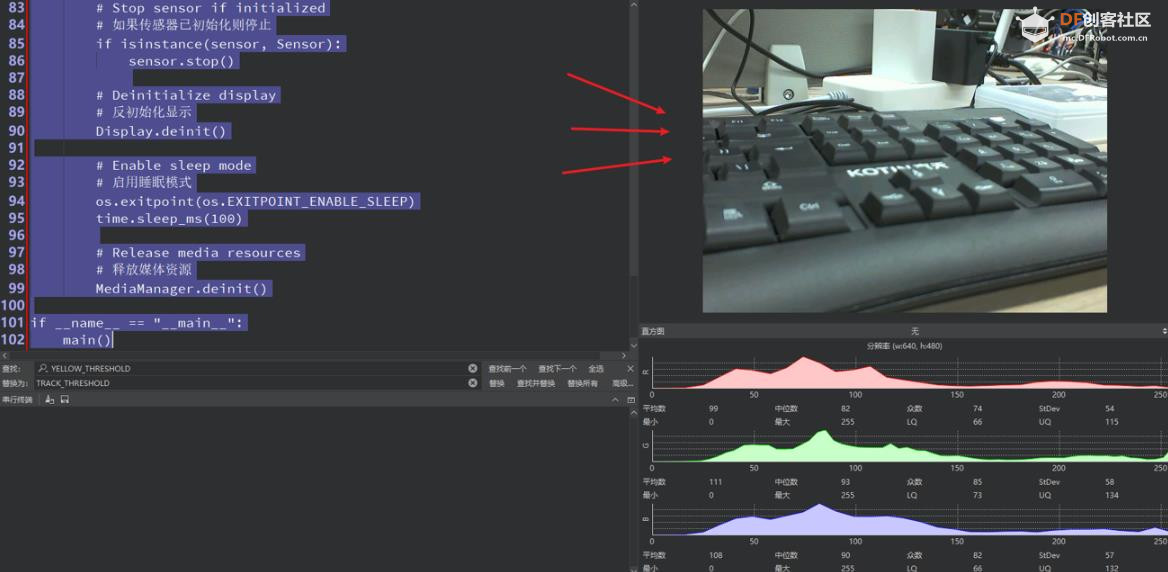Click the 替换 replace button
This screenshot has height=572, width=1168.
497,383
